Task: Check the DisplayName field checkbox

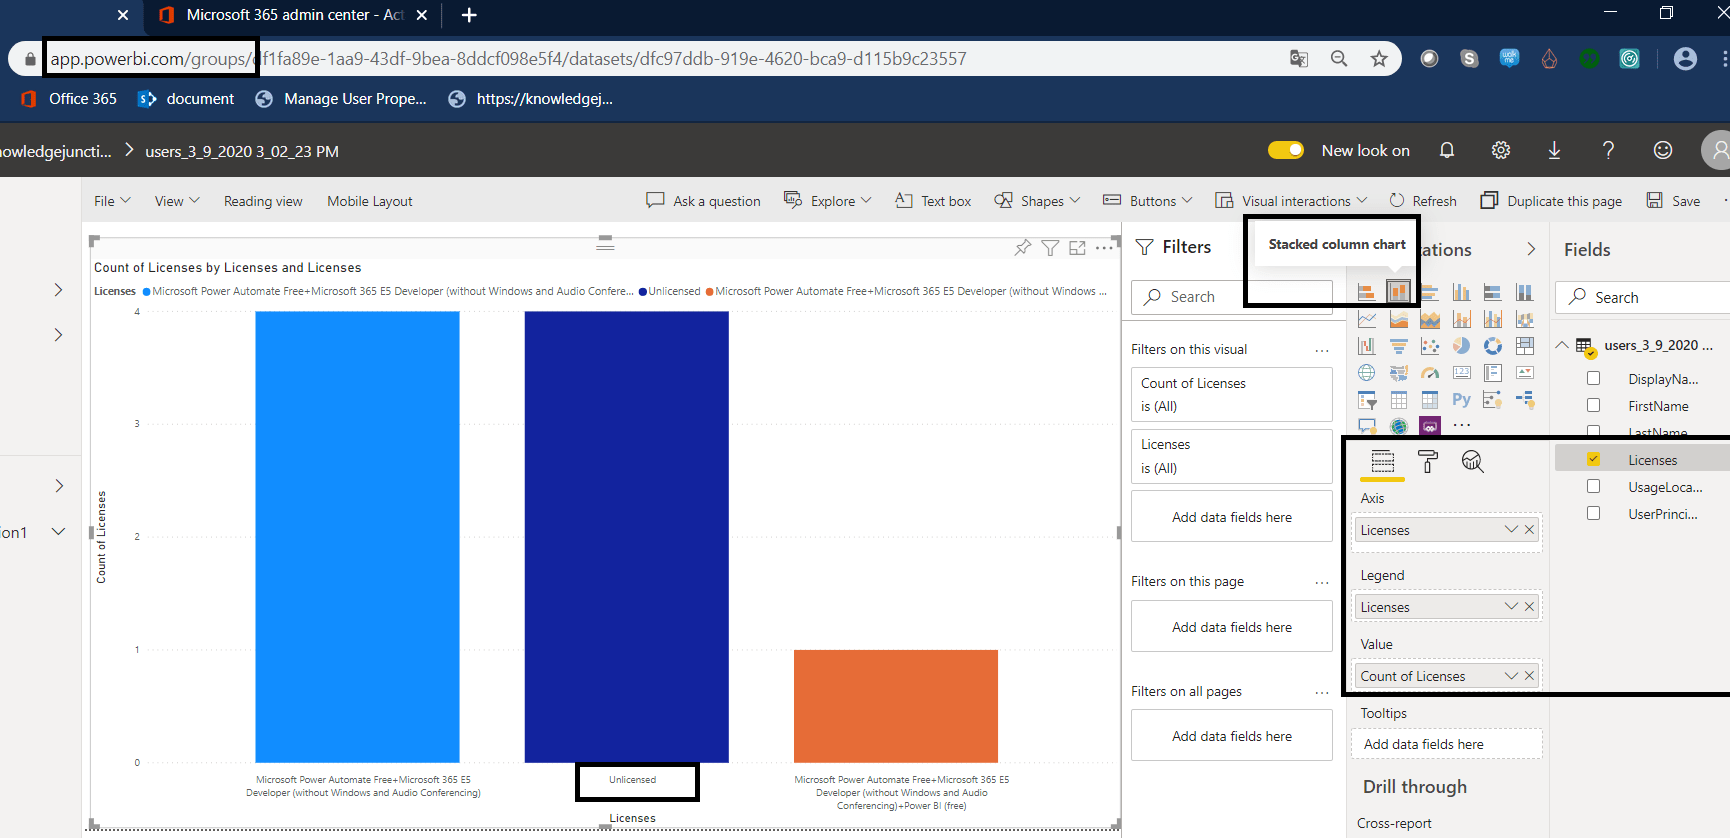Action: tap(1593, 379)
